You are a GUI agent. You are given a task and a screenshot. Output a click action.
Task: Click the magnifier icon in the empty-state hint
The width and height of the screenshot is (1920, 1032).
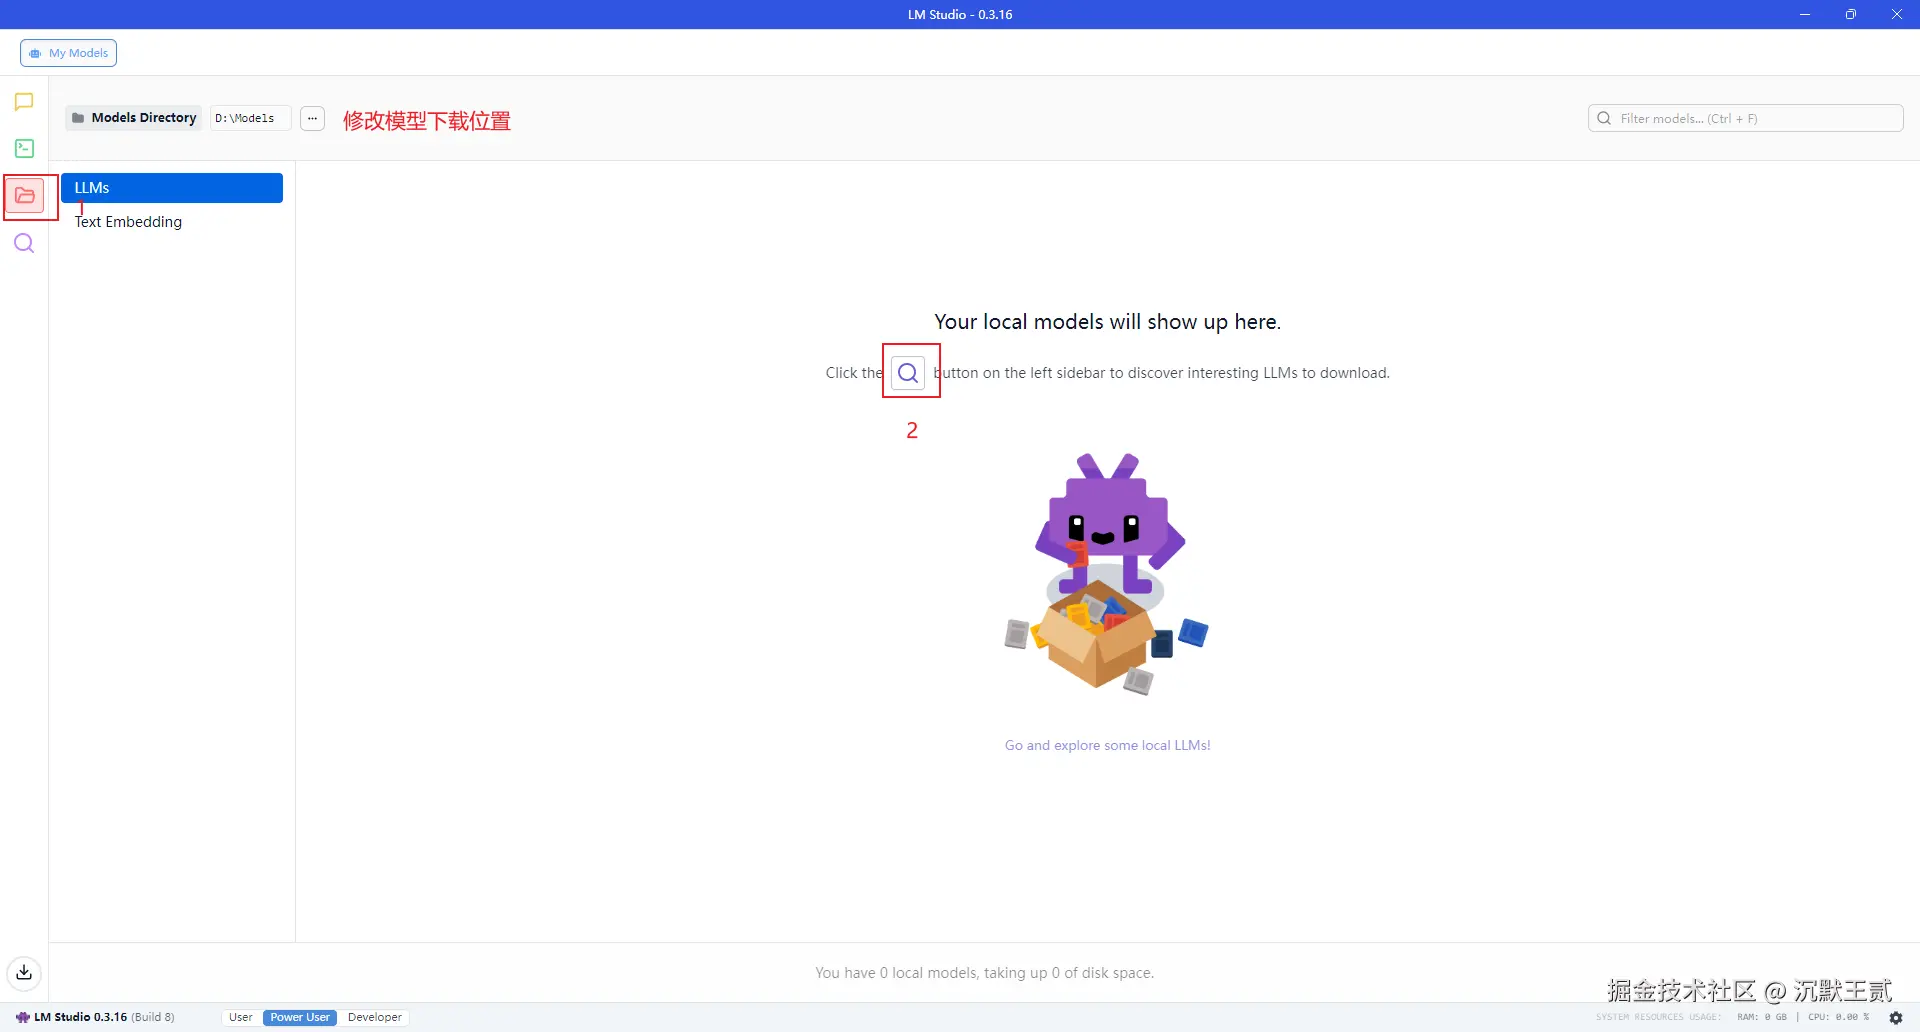[x=908, y=373]
